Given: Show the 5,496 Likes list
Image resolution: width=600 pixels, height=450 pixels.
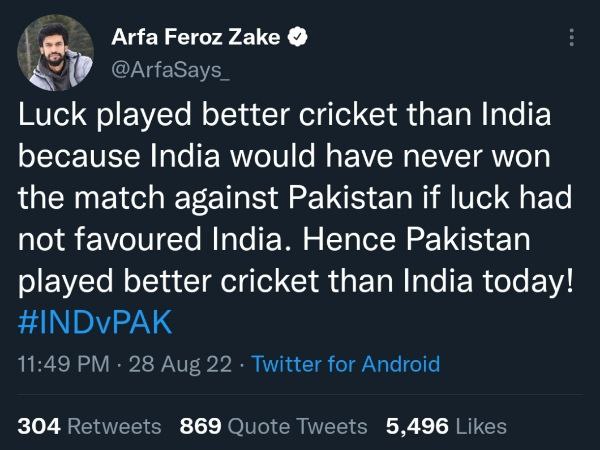Looking at the screenshot, I should [445, 426].
